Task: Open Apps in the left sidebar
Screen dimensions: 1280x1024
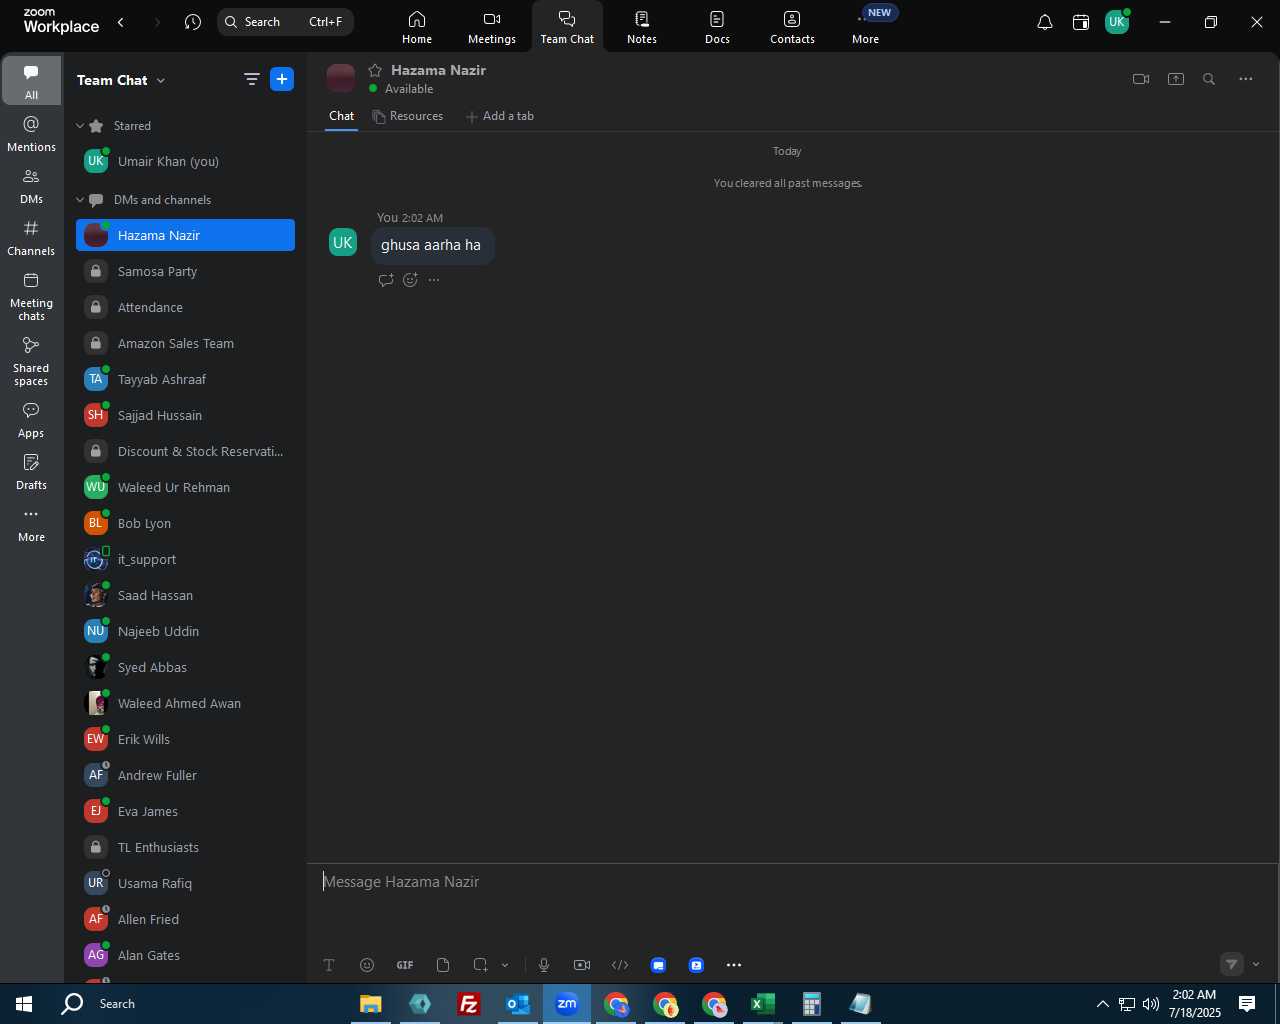Action: coord(32,420)
